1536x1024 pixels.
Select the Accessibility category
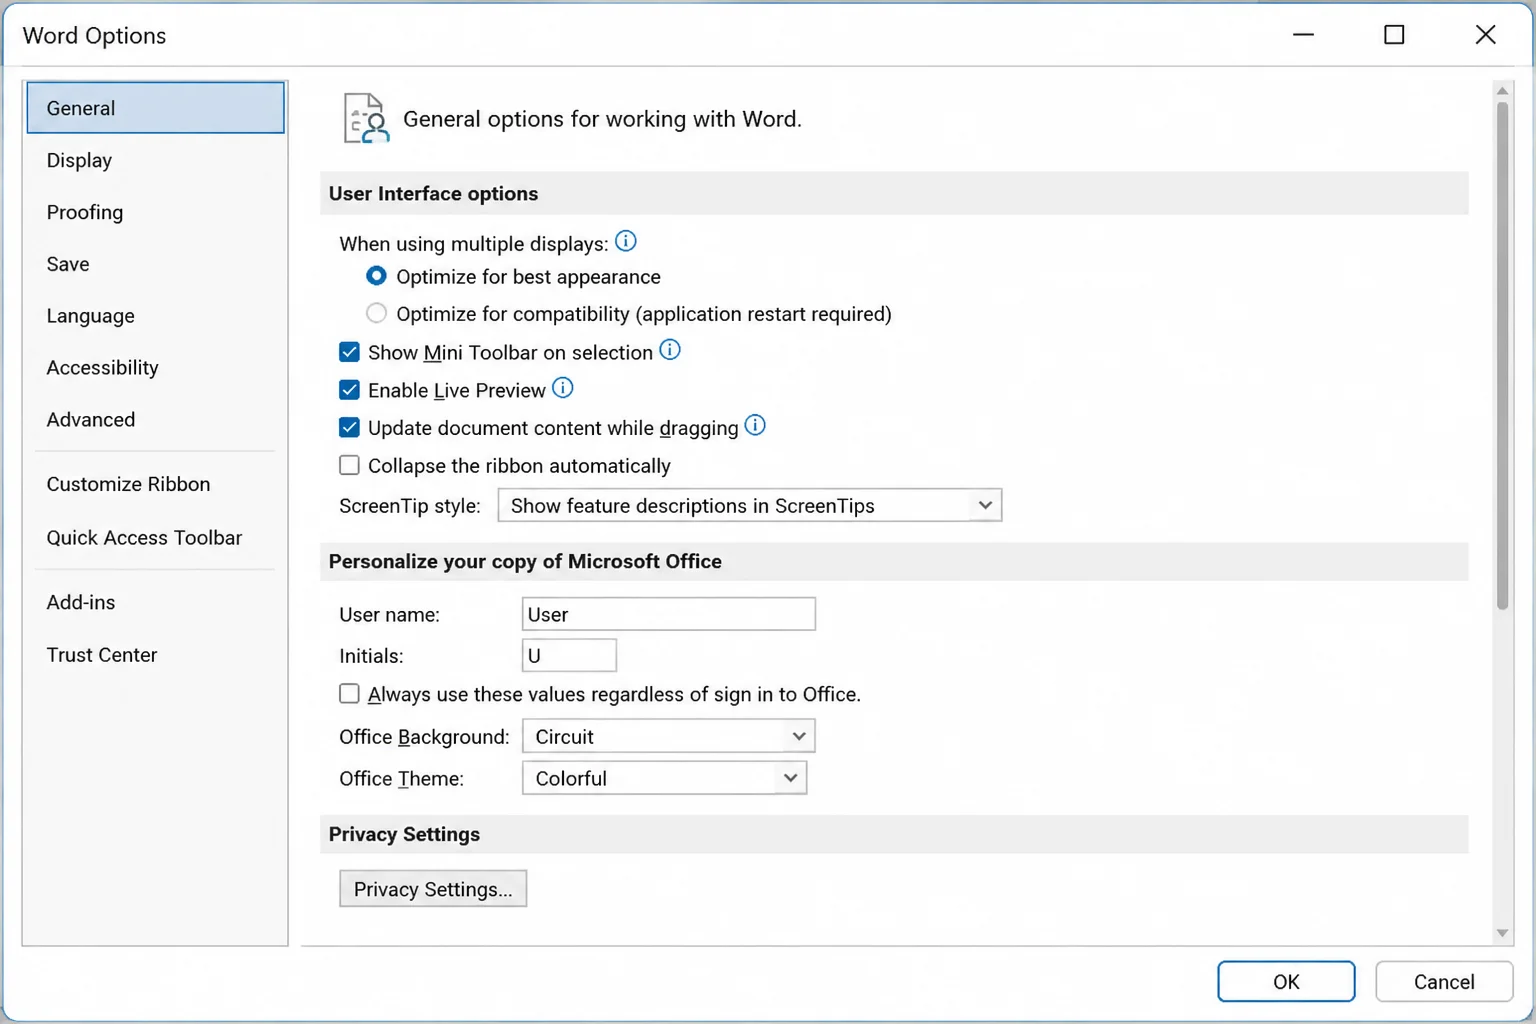(155, 368)
